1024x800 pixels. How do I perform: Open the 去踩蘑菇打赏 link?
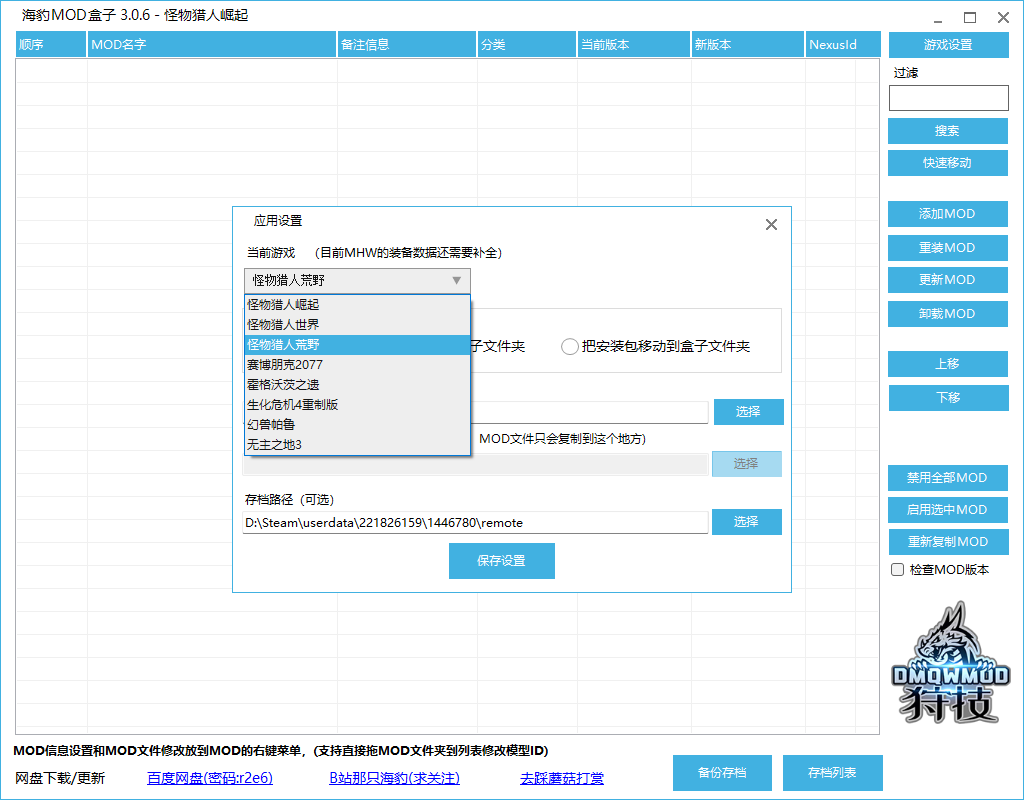pos(562,778)
